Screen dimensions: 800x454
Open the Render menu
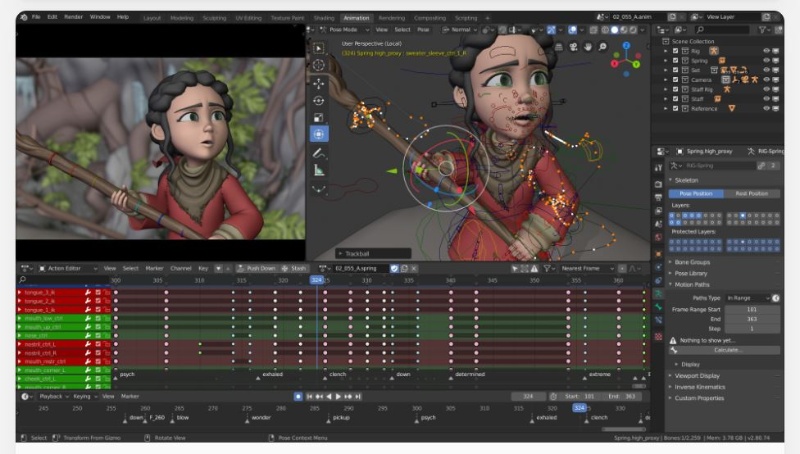pos(73,17)
